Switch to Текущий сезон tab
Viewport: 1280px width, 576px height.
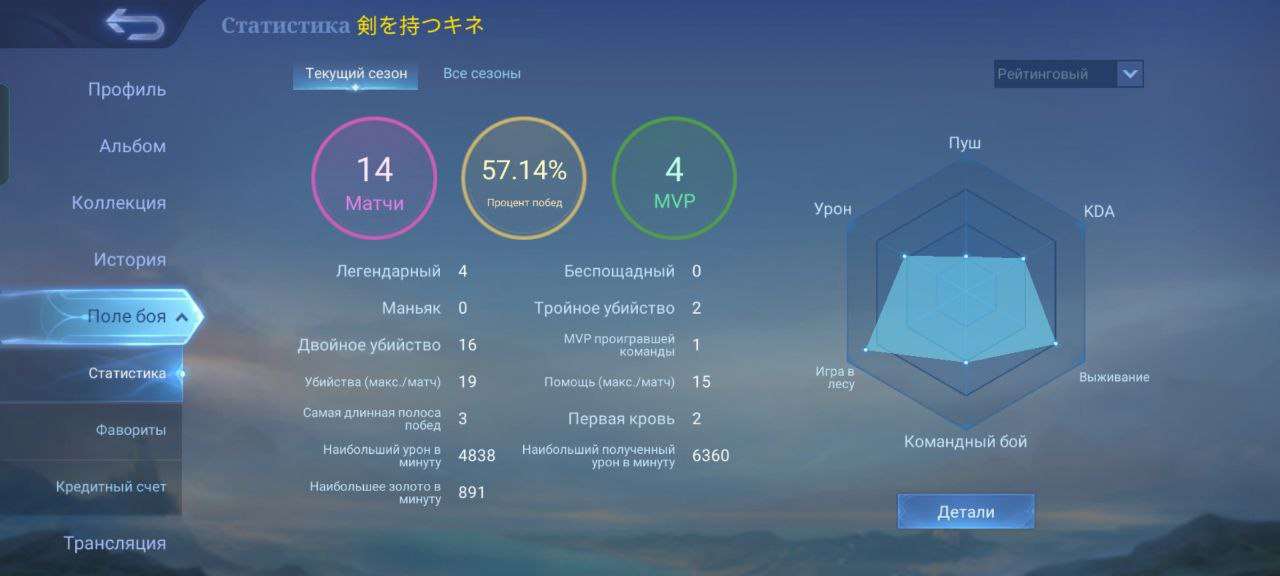(356, 74)
